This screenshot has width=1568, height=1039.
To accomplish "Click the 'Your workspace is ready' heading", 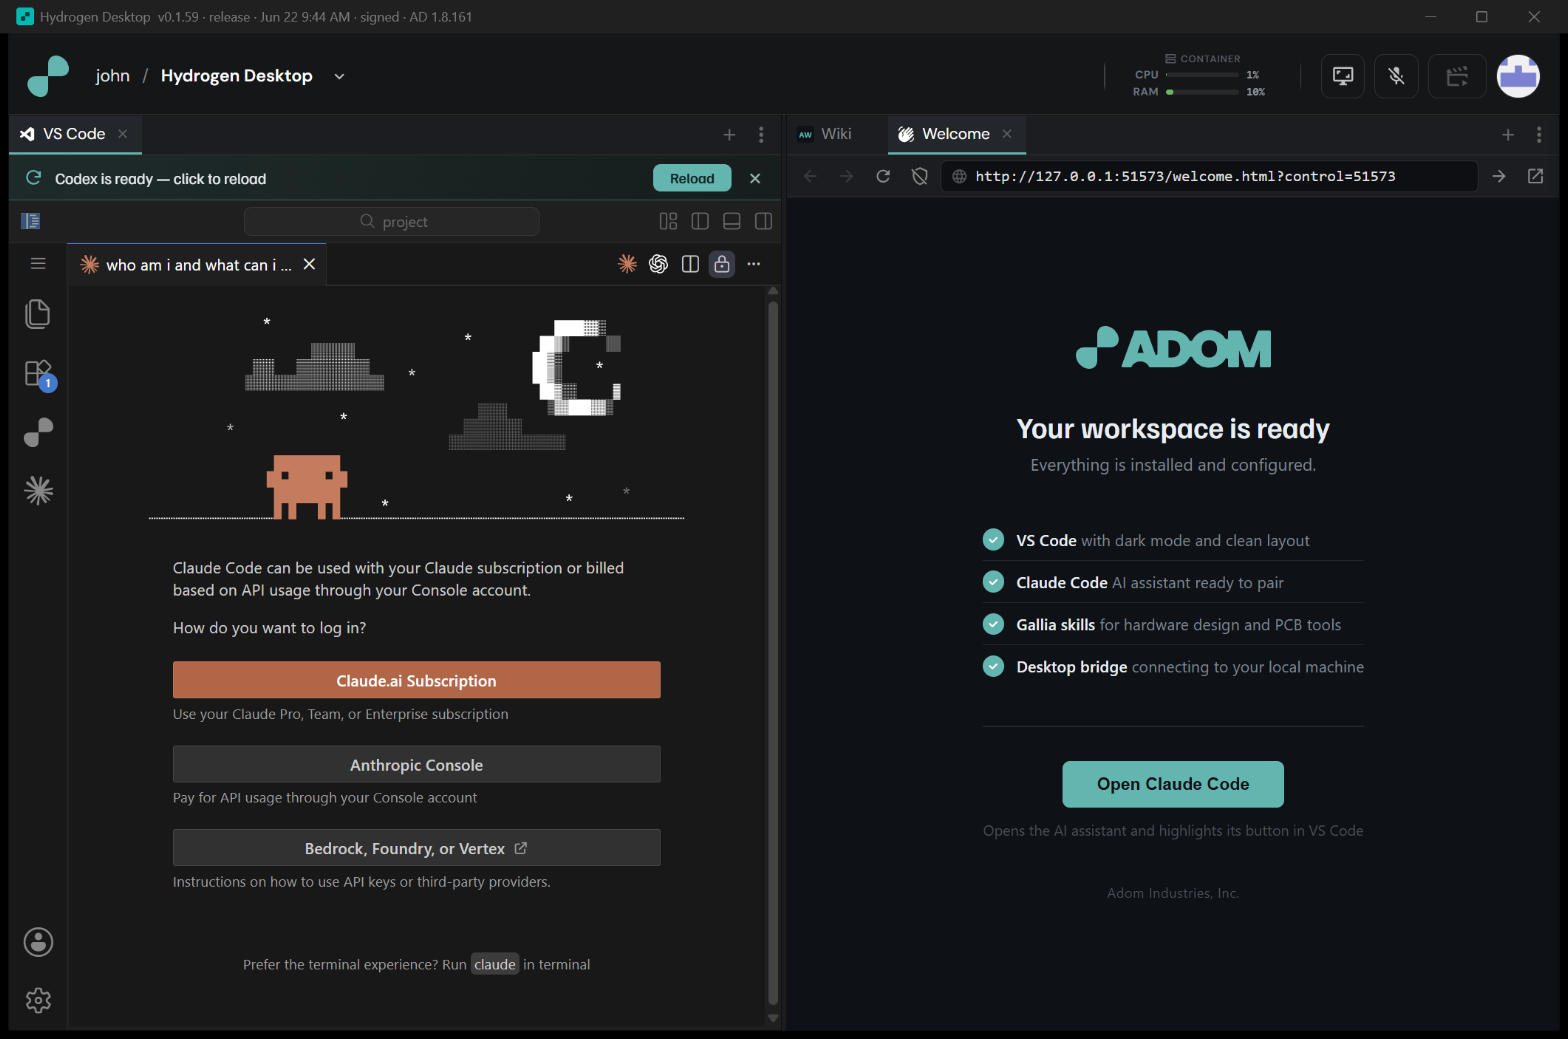I will tap(1173, 429).
